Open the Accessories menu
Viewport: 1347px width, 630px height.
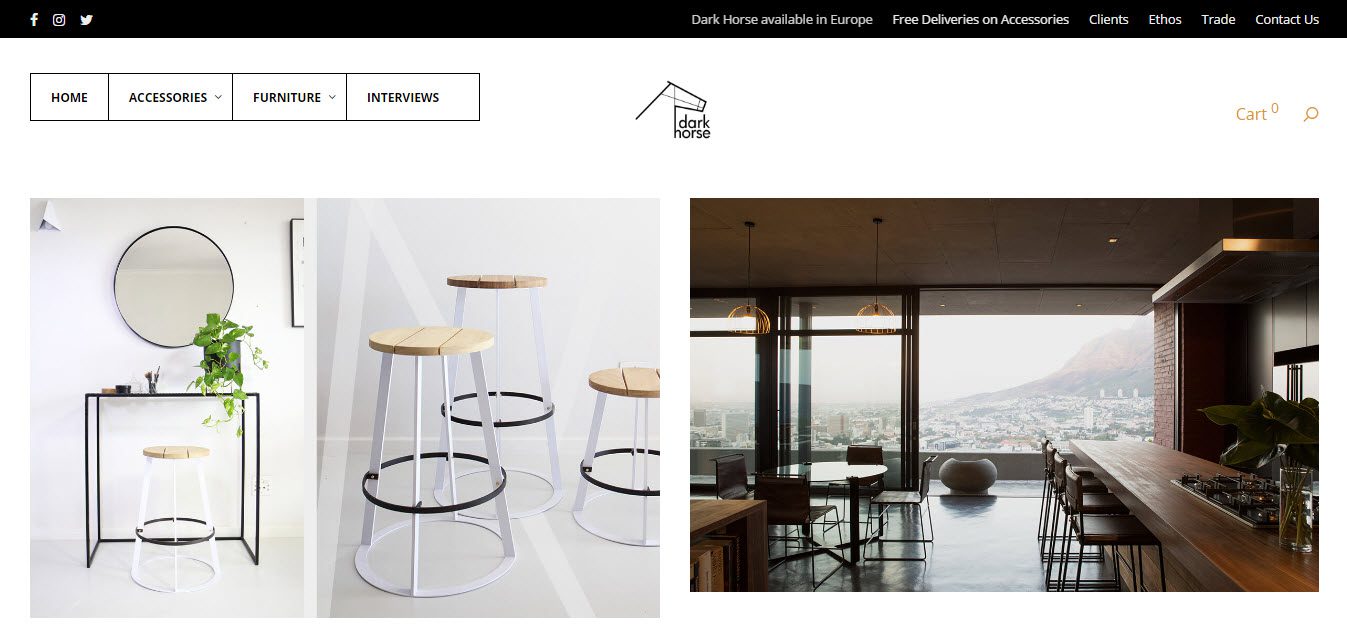point(170,97)
